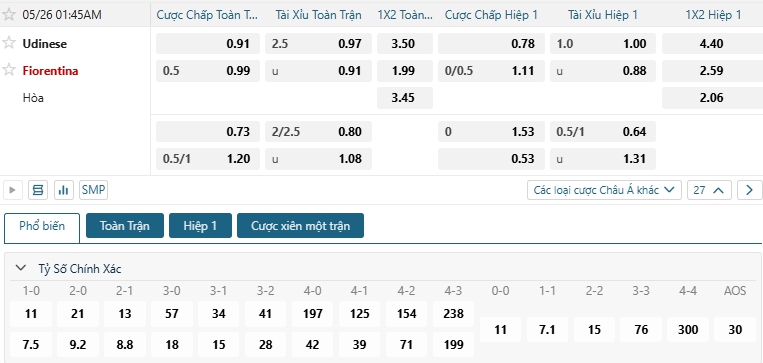Pick draw odds 3.45 full match
Viewport: 763px width, 363px height.
(x=404, y=98)
